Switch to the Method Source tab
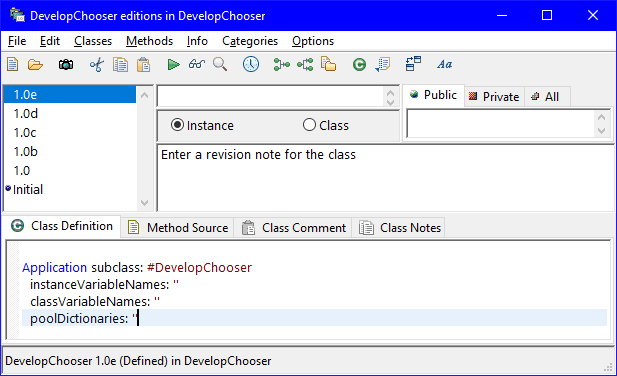The image size is (617, 376). coord(177,228)
